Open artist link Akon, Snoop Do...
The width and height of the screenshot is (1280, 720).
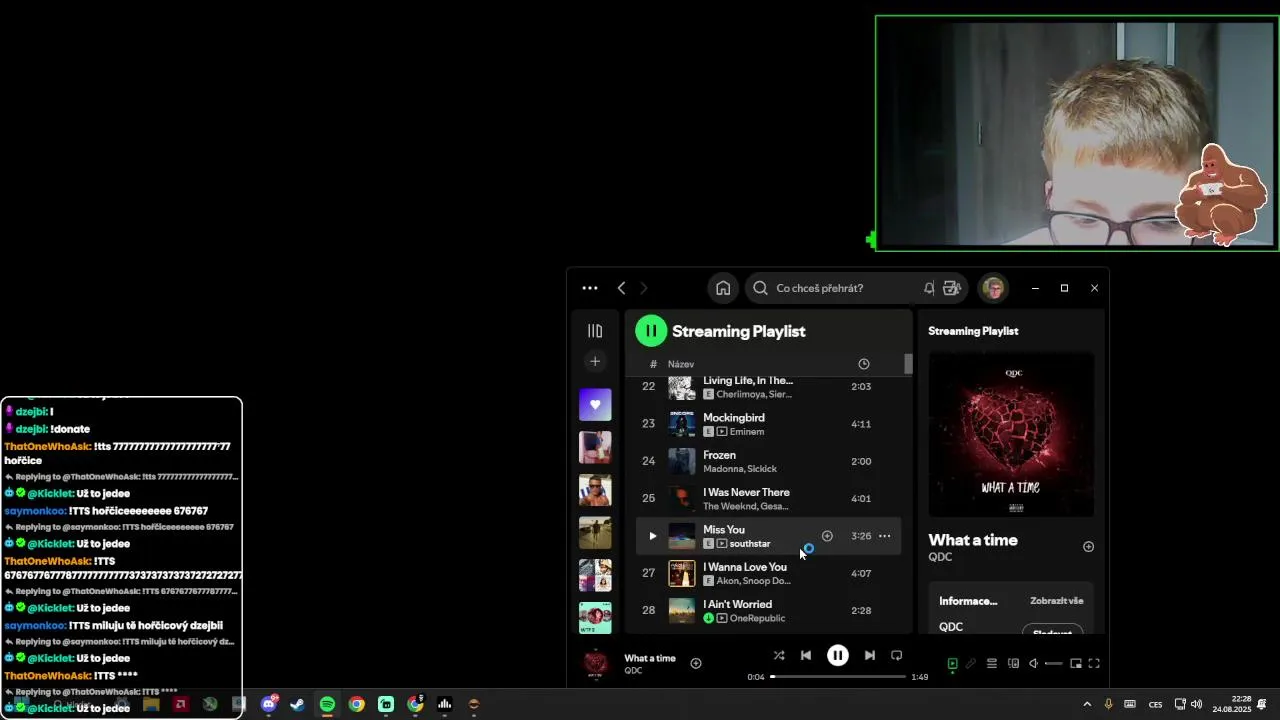click(753, 581)
